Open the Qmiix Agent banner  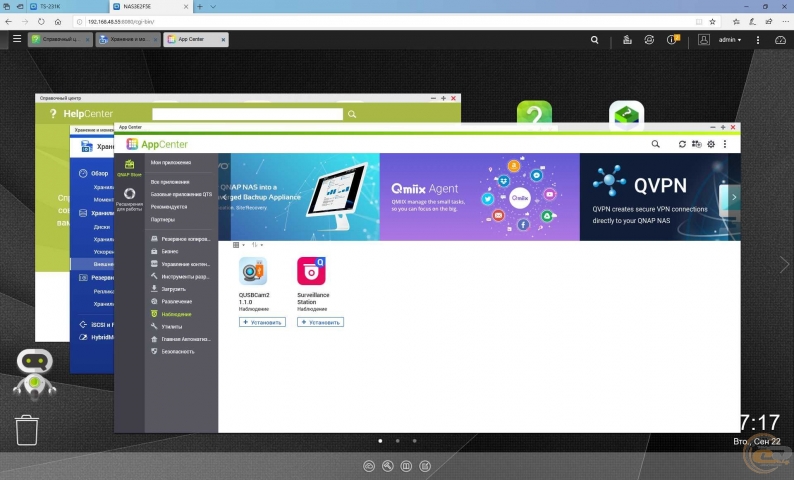click(x=480, y=197)
